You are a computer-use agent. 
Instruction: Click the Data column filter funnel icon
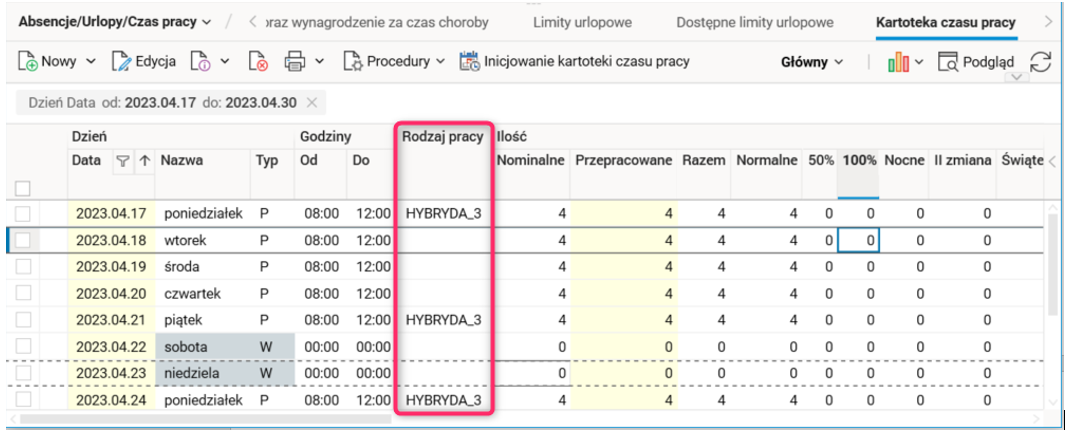tap(122, 161)
